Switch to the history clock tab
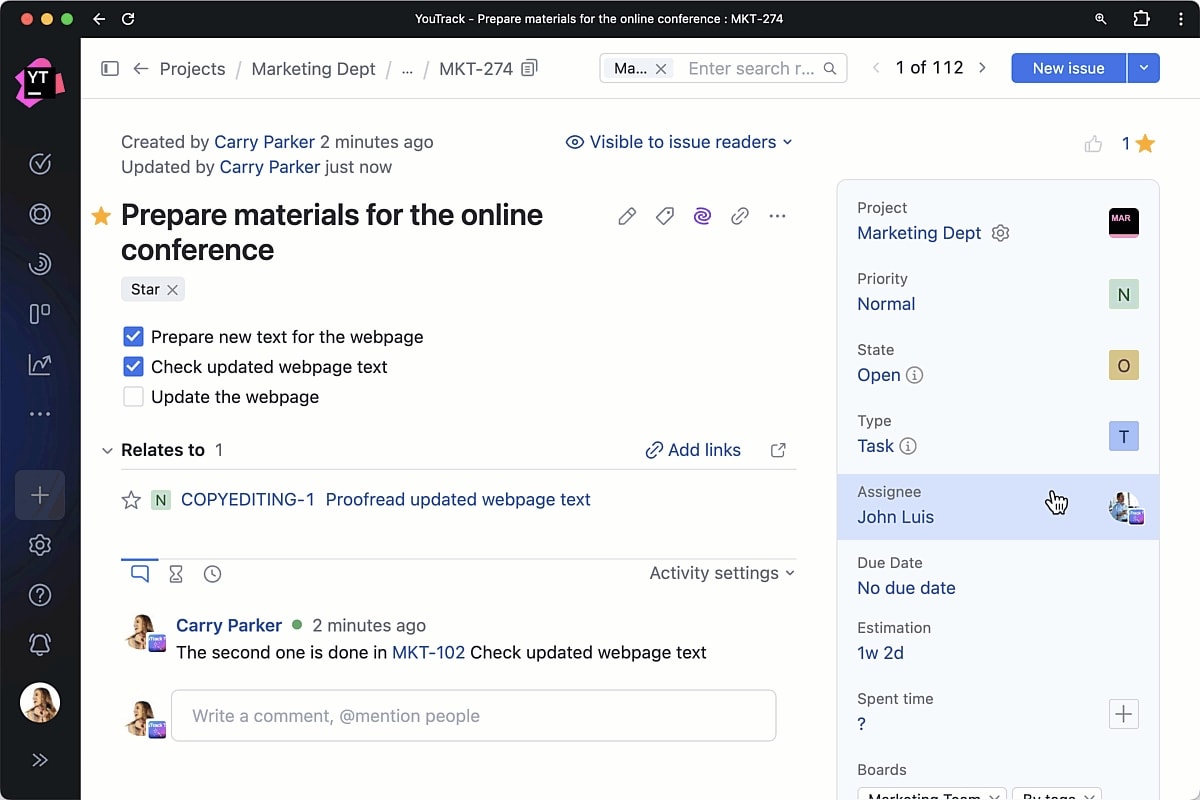Image resolution: width=1200 pixels, height=800 pixels. (x=212, y=574)
